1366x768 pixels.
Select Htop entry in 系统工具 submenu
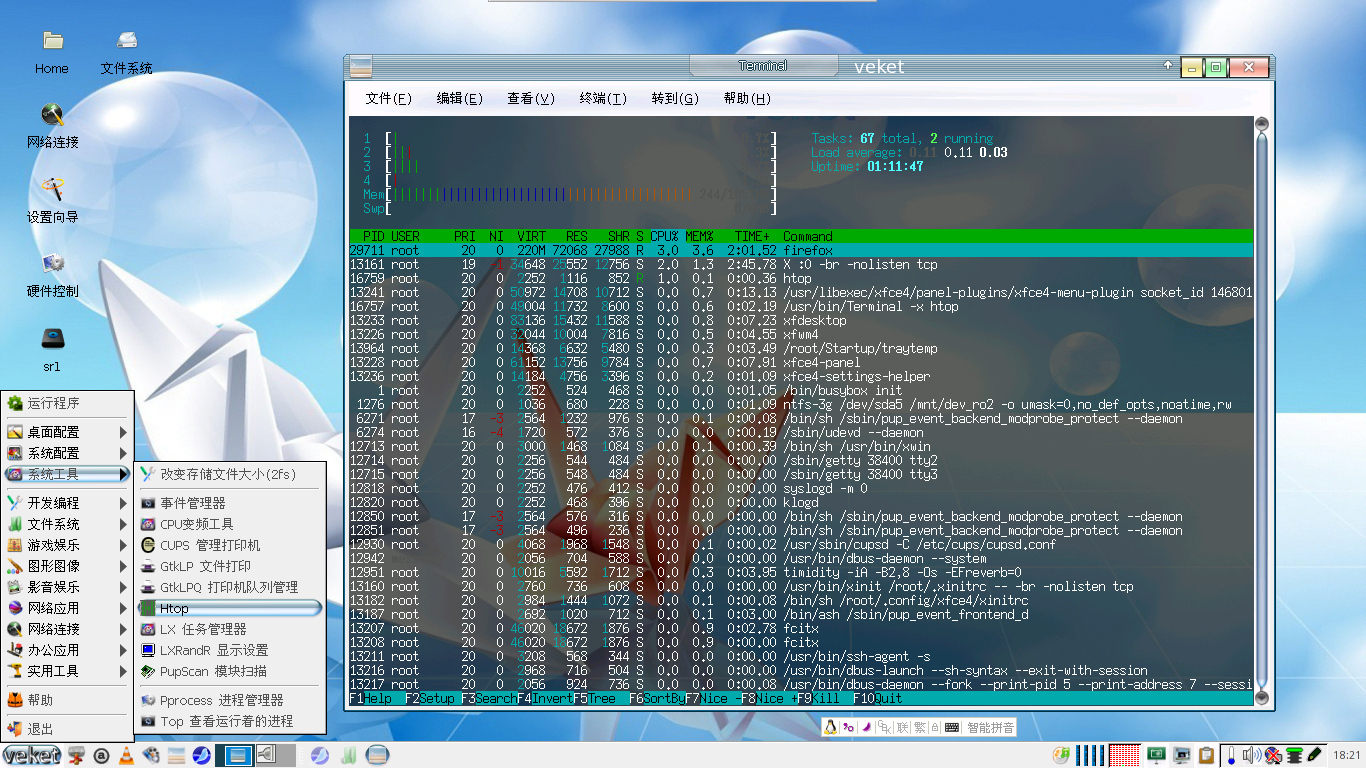230,608
